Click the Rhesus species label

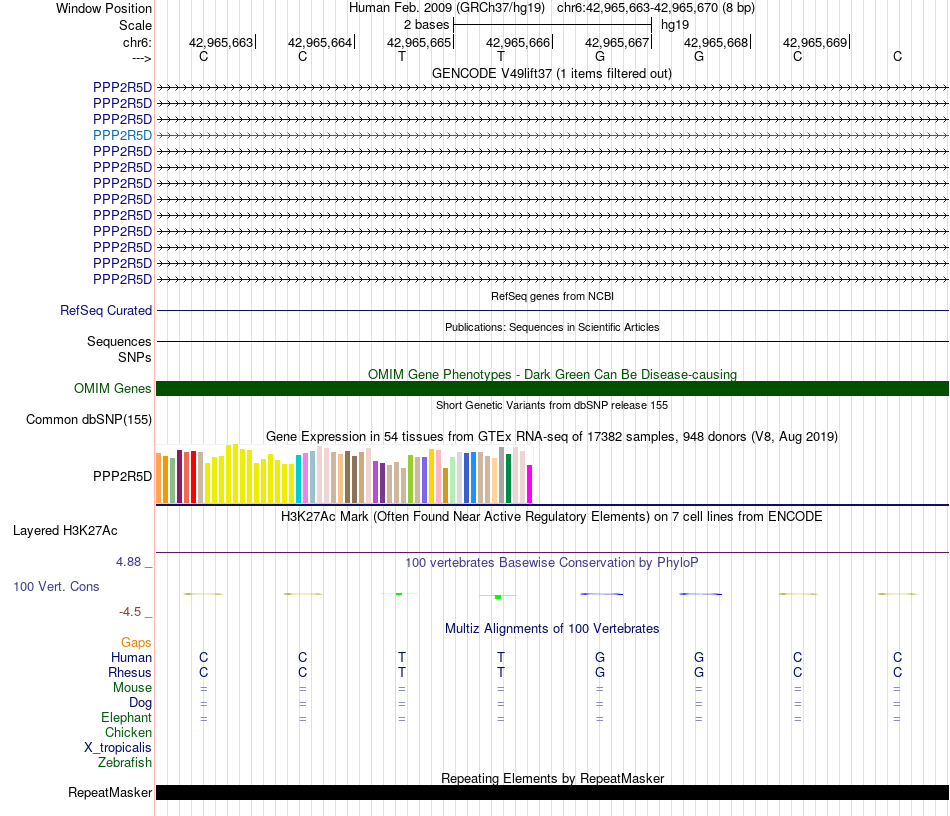130,672
